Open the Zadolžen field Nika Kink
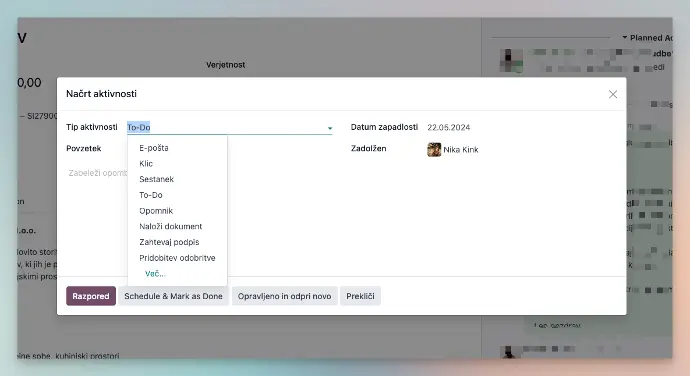Viewport: 690px width, 376px height. [460, 150]
